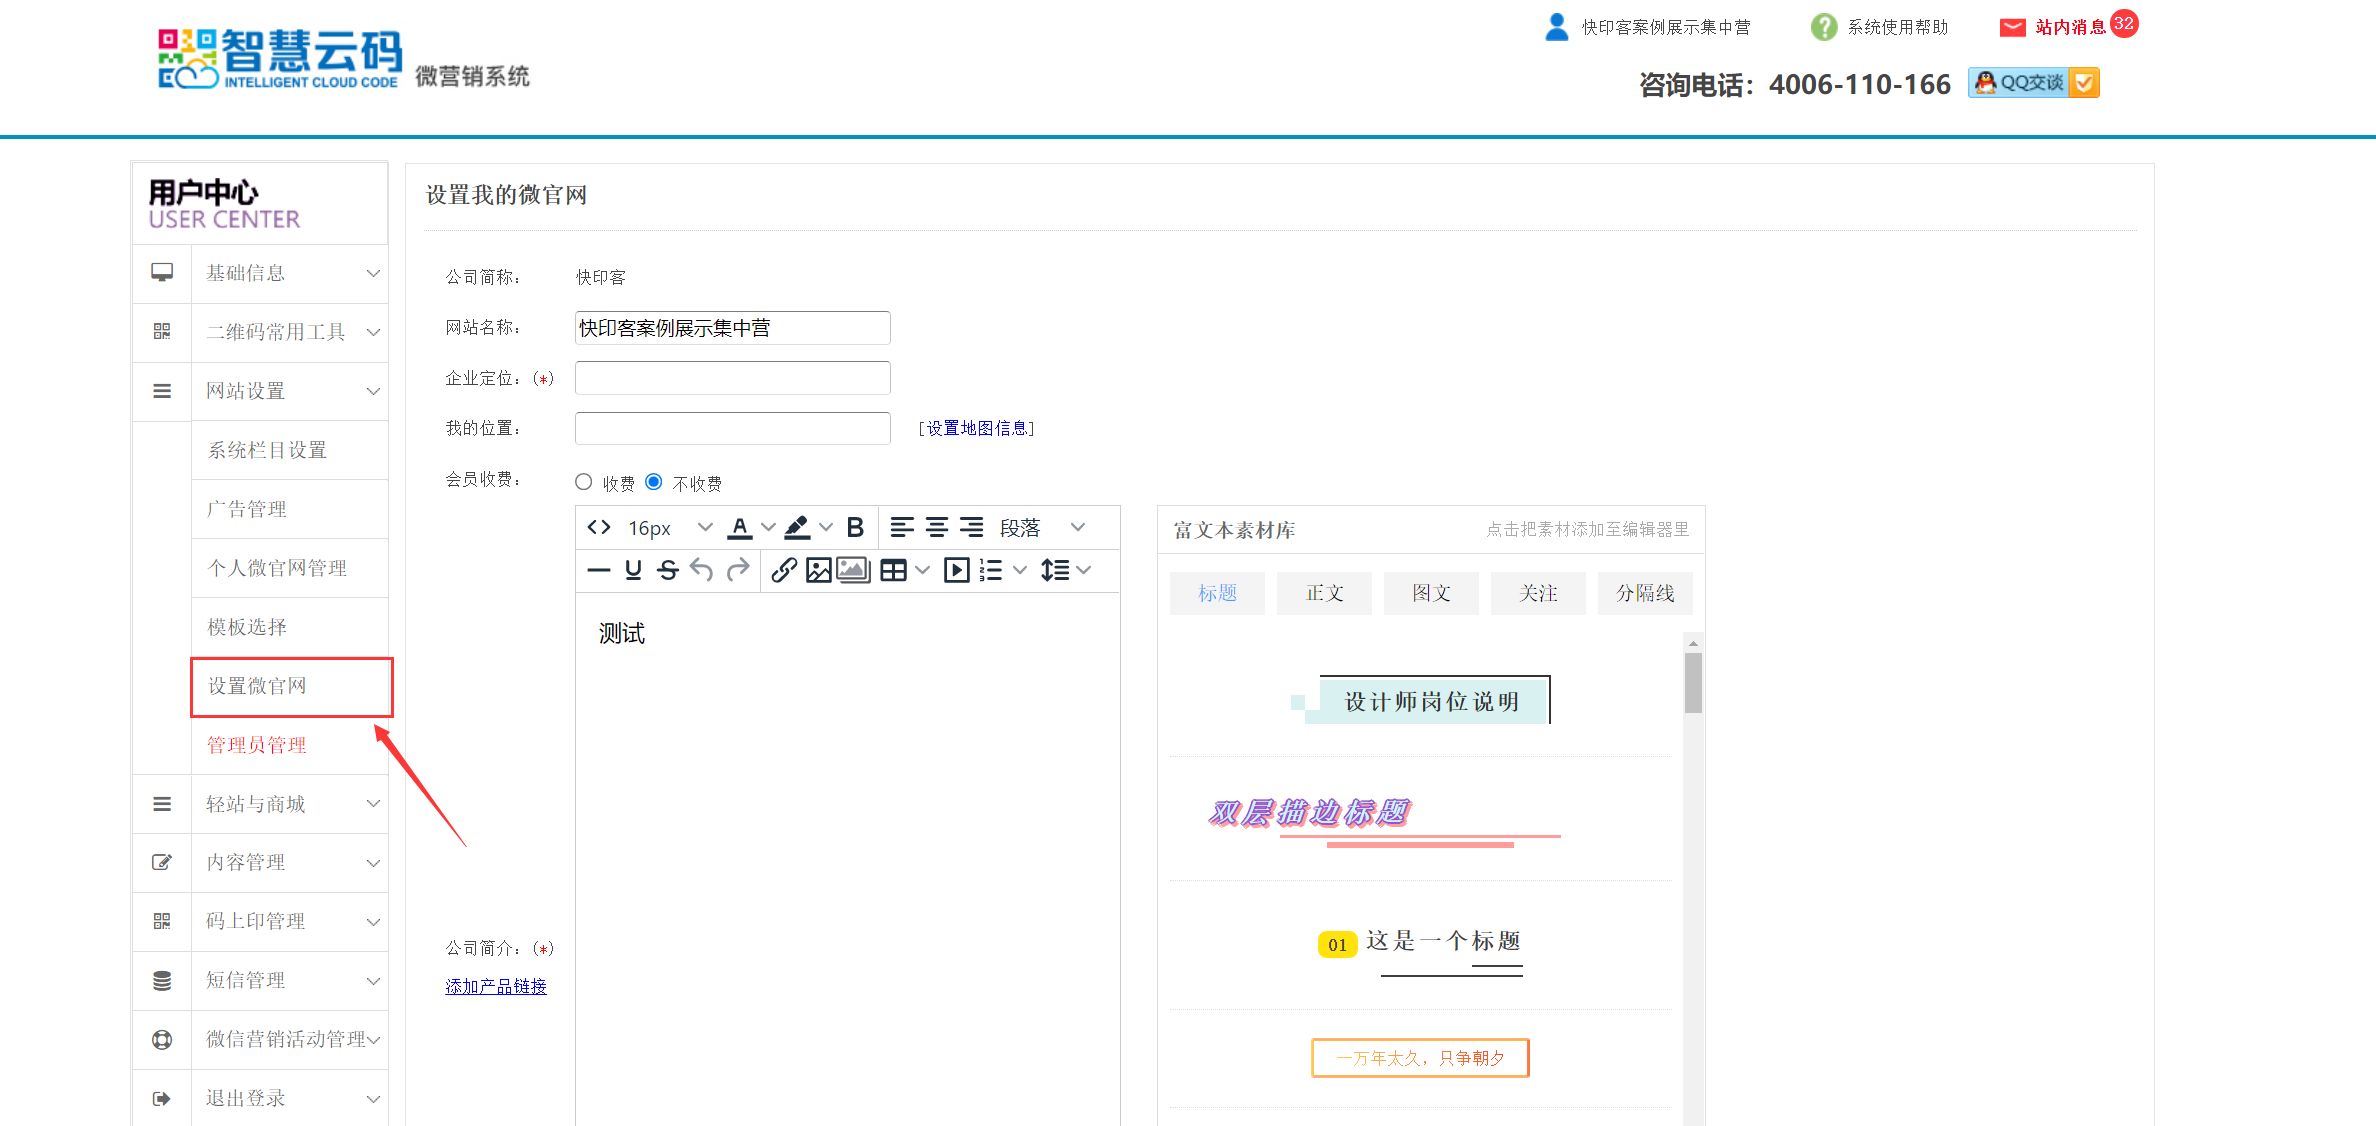Screen dimensions: 2376x1126
Task: Click the underline formatting icon
Action: click(633, 570)
